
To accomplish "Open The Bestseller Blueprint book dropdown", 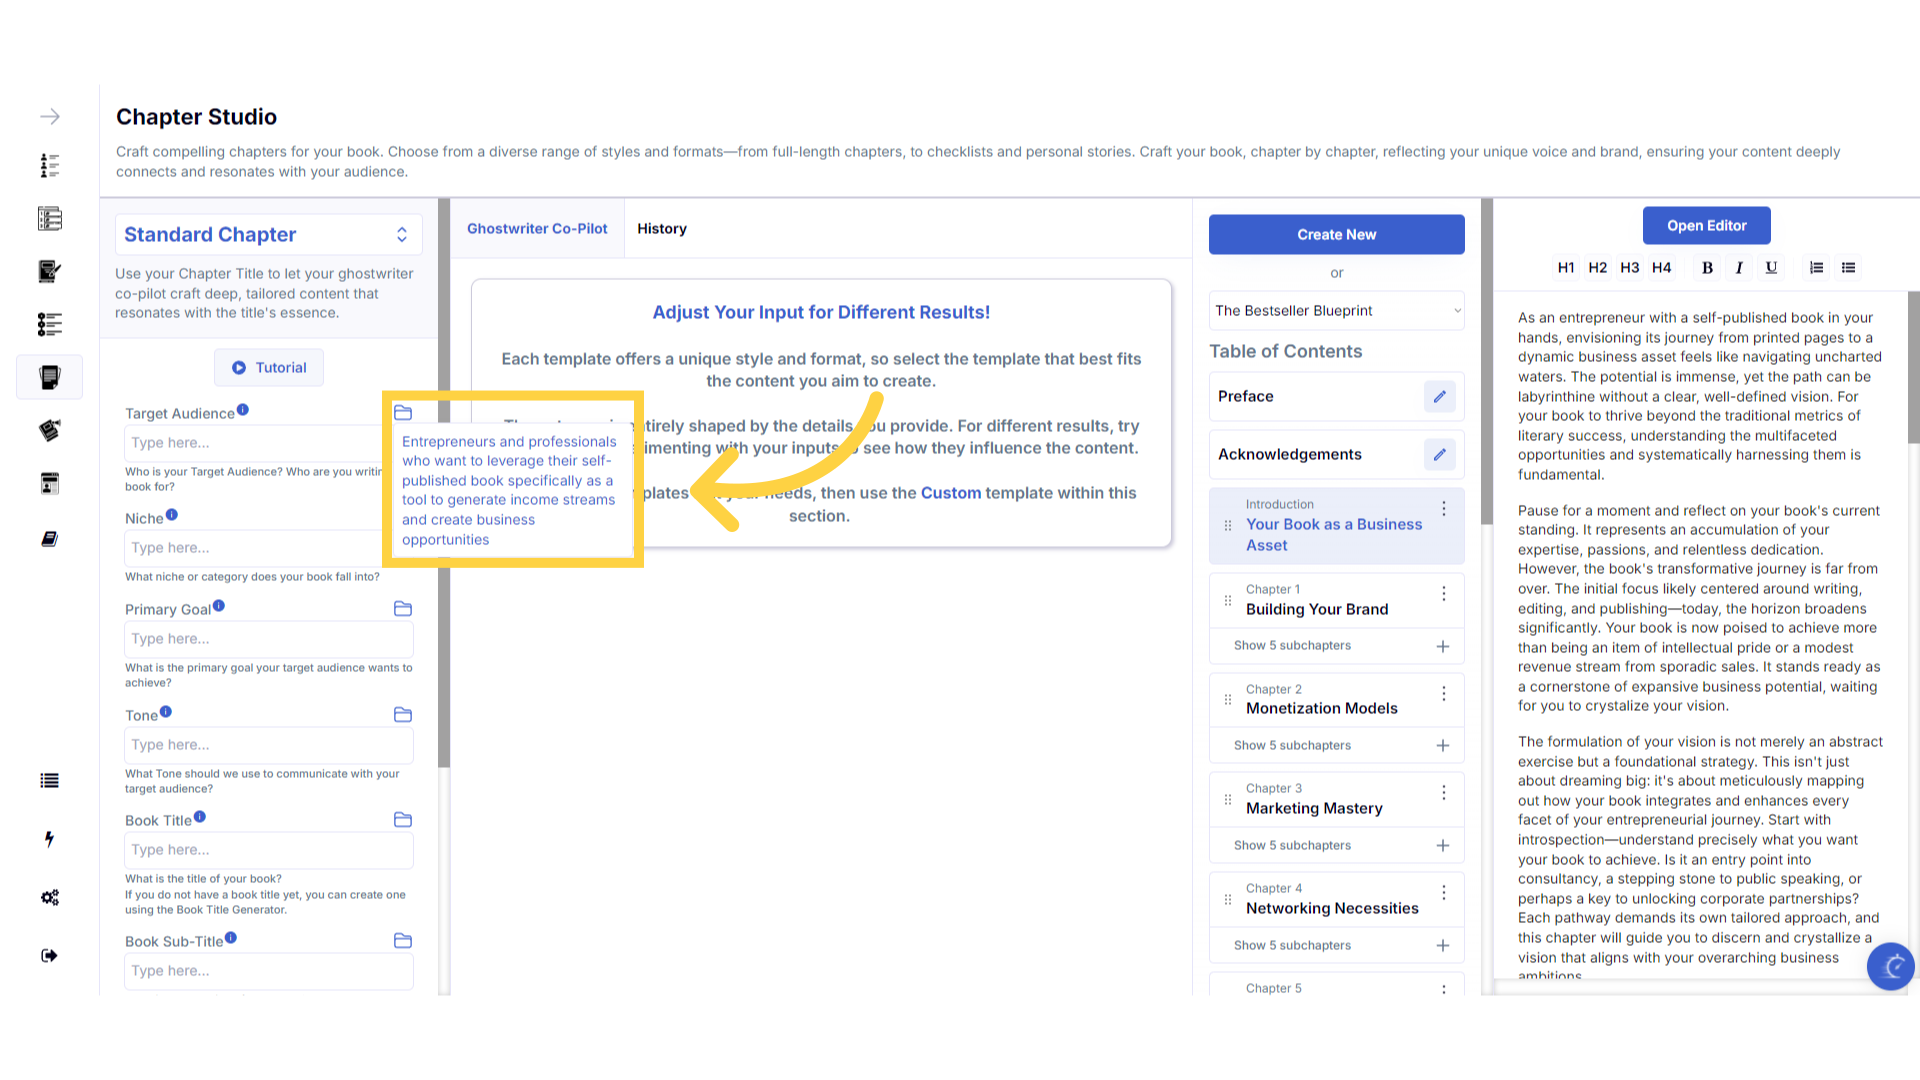I will click(1336, 311).
